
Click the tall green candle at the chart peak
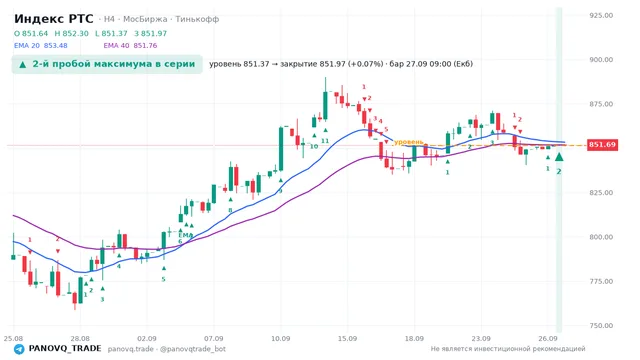click(325, 105)
